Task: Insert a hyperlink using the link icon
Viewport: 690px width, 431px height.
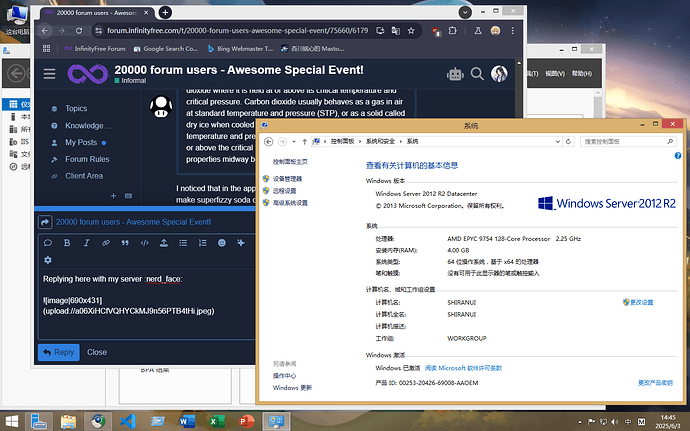Action: click(x=106, y=243)
